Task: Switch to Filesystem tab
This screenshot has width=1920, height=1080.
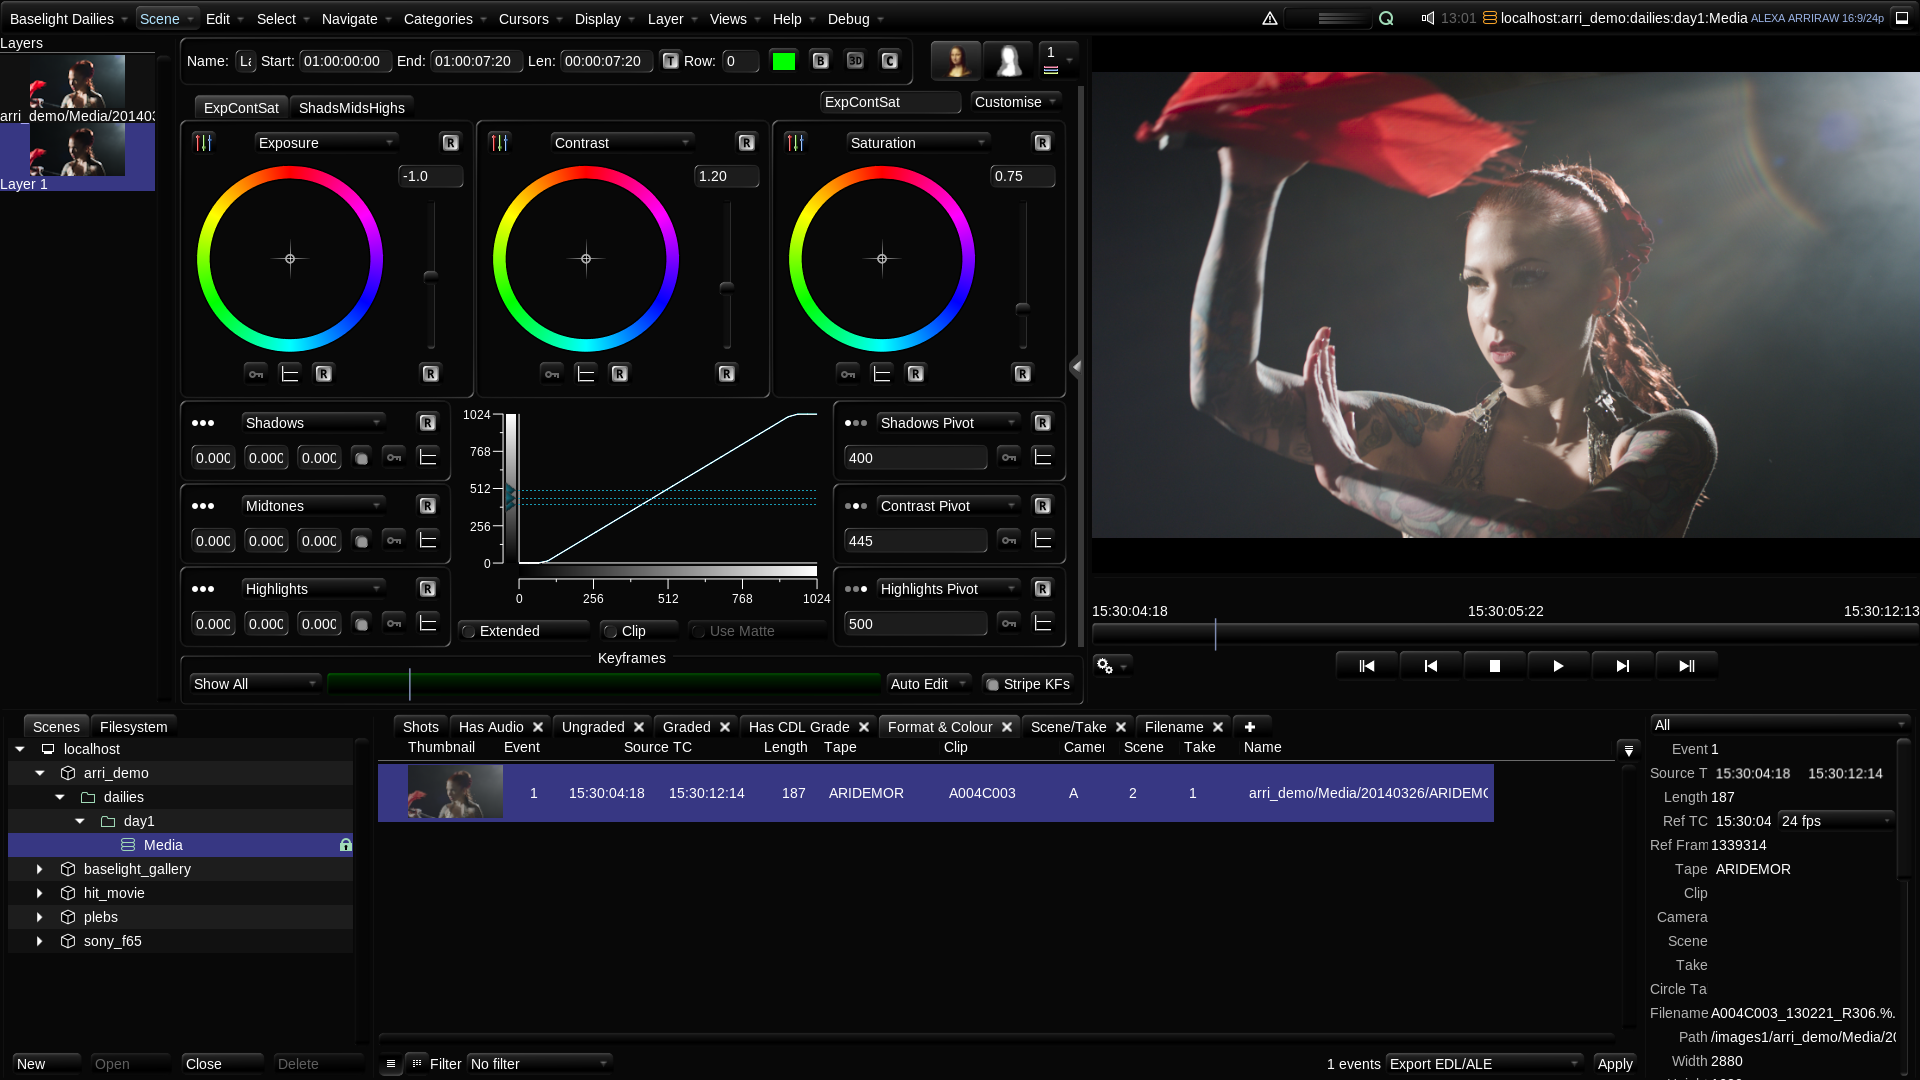Action: tap(134, 727)
